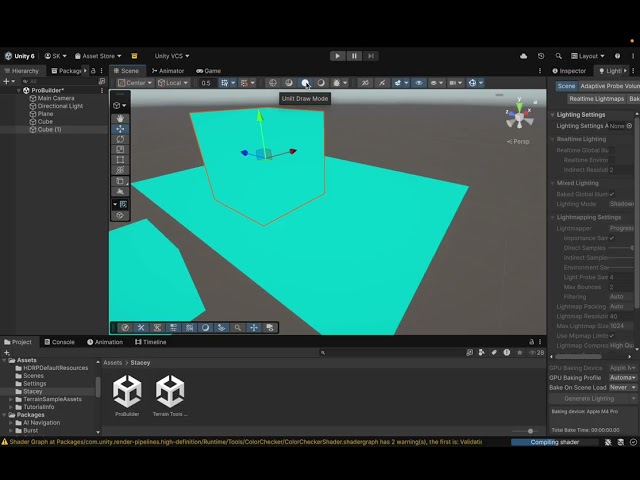This screenshot has height=480, width=640.
Task: Click the lock icon in Hierarchy panel
Action: click(93, 71)
